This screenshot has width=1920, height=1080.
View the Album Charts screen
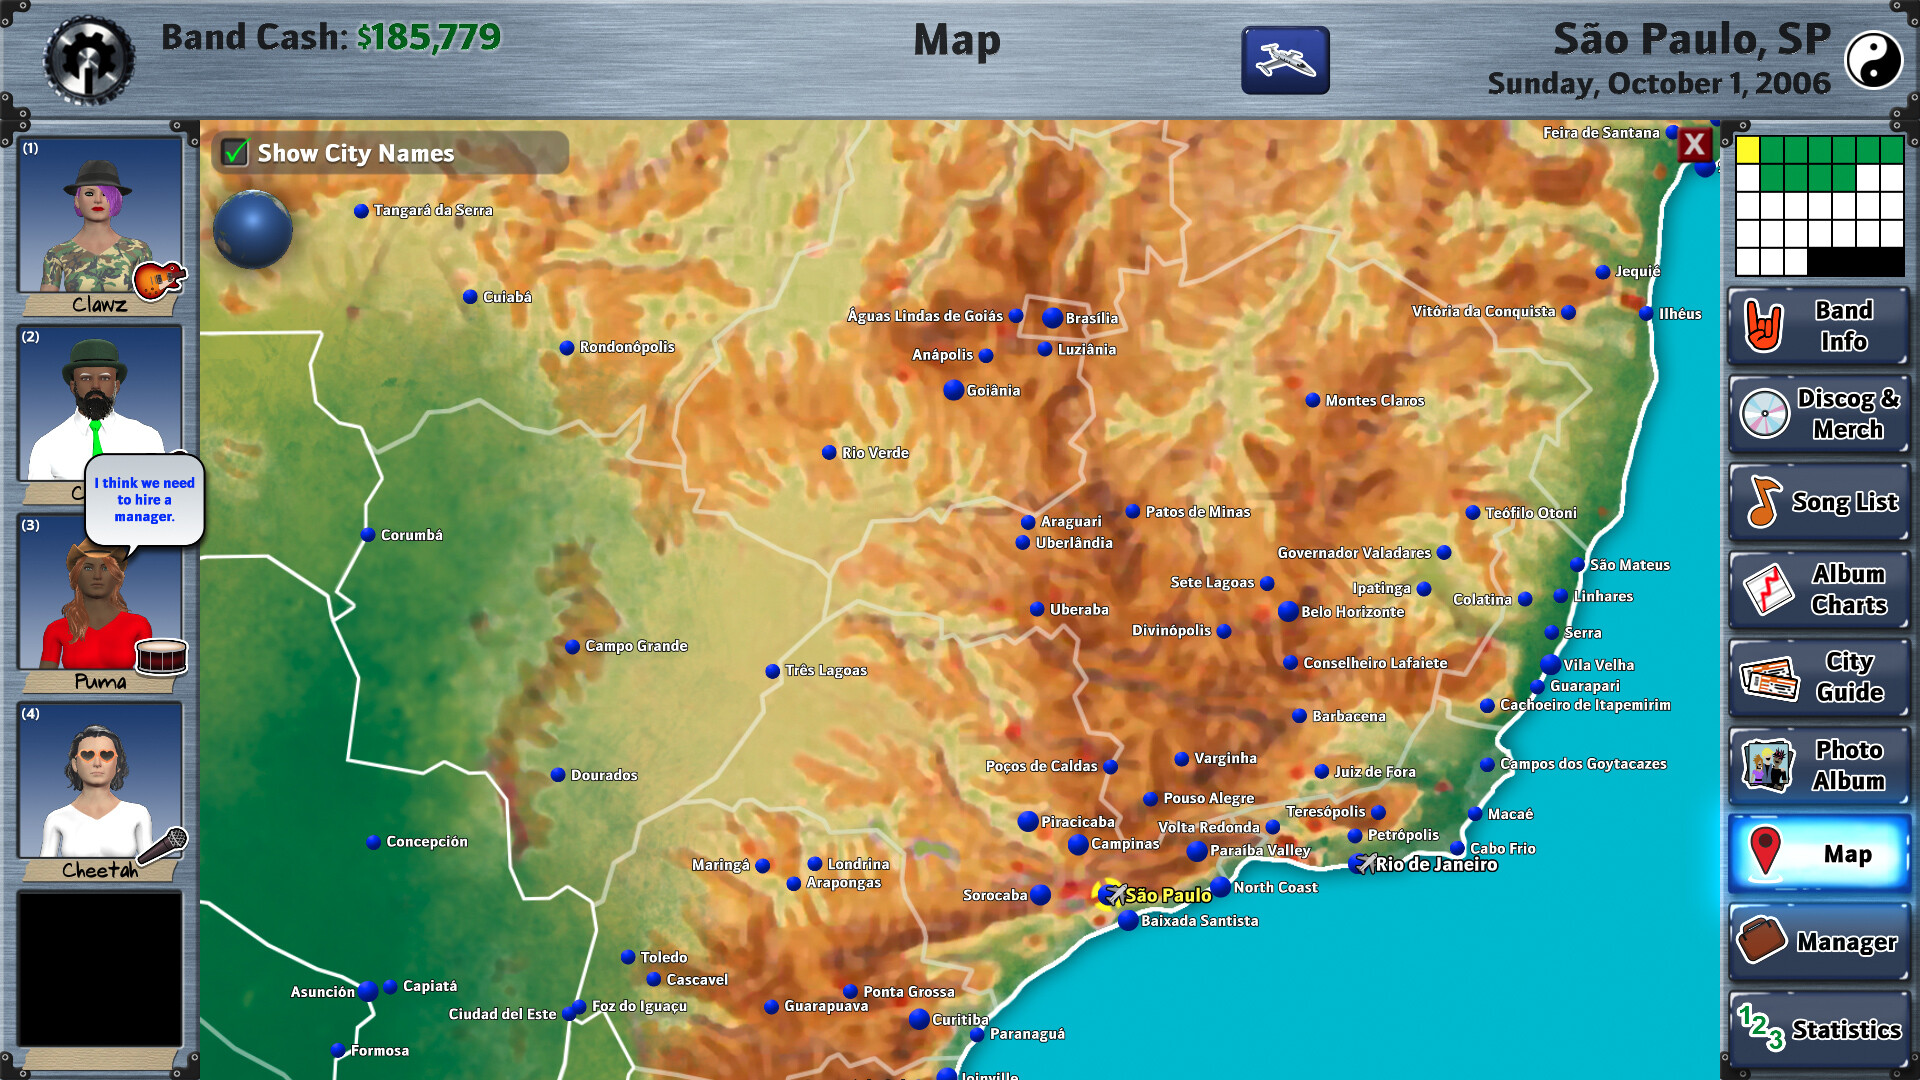pos(1818,589)
